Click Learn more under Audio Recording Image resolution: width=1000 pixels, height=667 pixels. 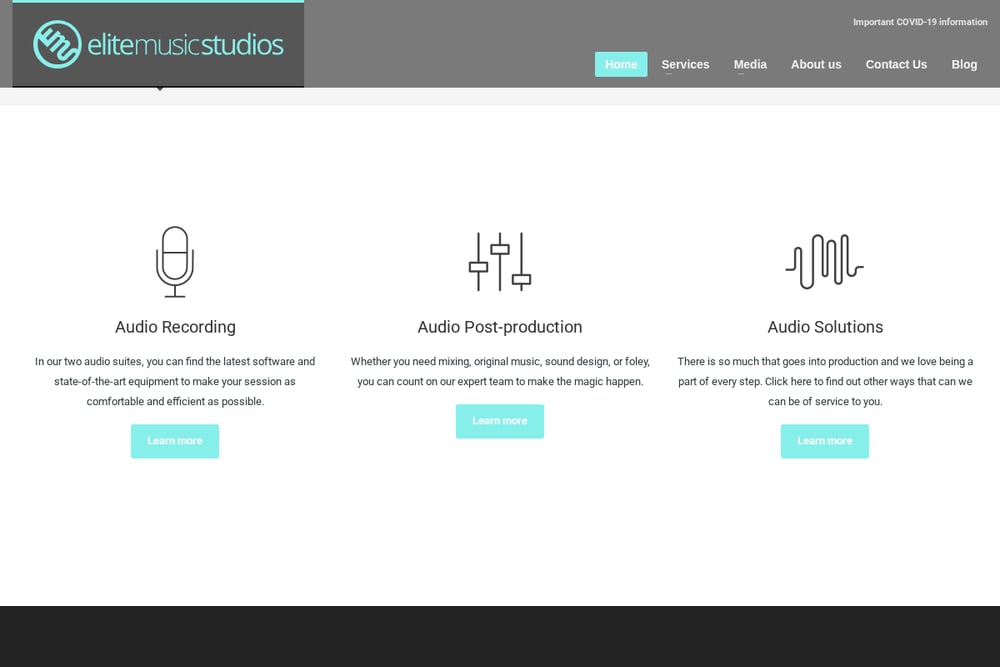click(x=175, y=441)
